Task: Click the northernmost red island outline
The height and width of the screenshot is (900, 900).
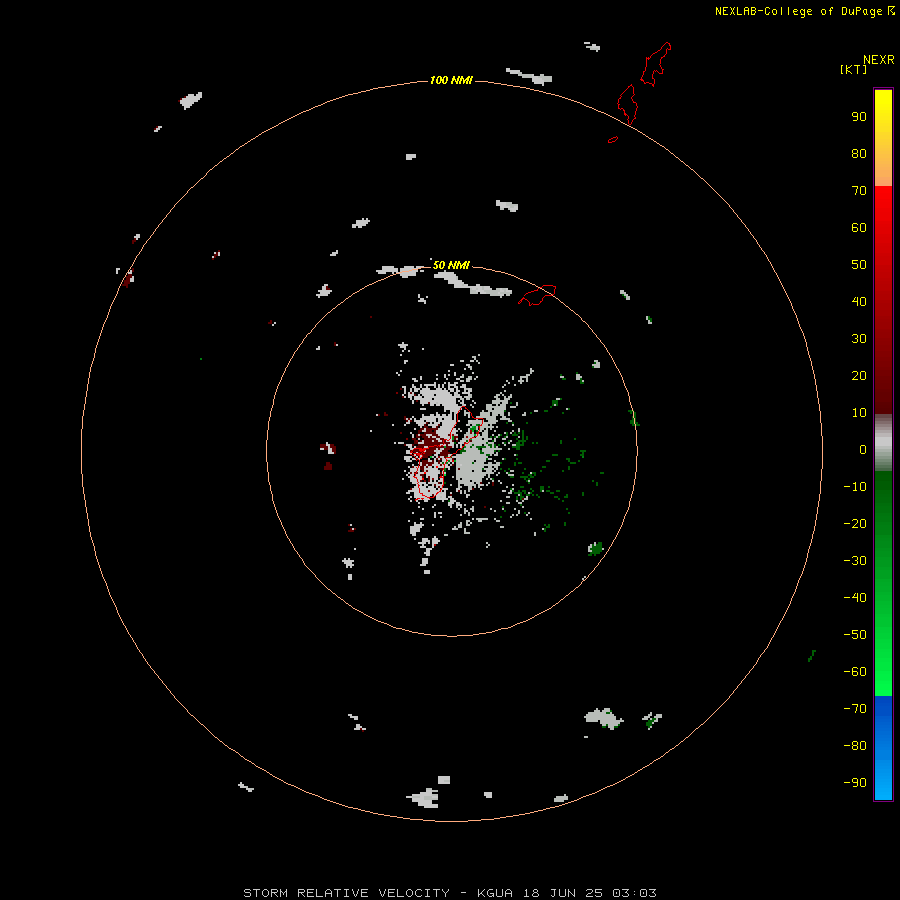Action: click(655, 64)
